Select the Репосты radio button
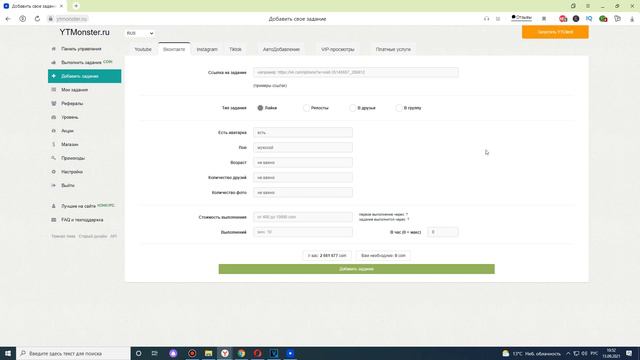Viewport: 640px width, 360px height. click(x=306, y=108)
